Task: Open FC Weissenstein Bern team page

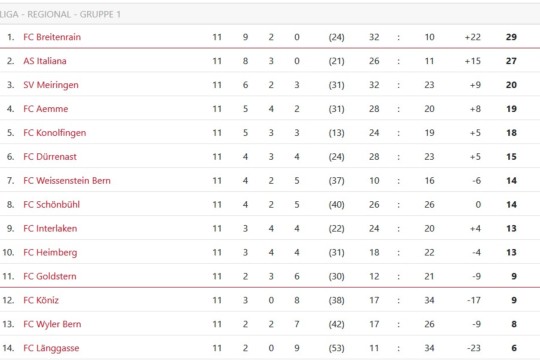Action: (67, 181)
